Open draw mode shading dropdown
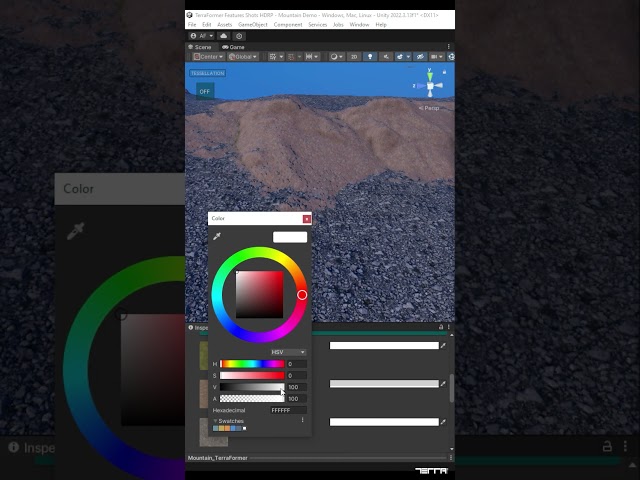640x480 pixels. 336,57
